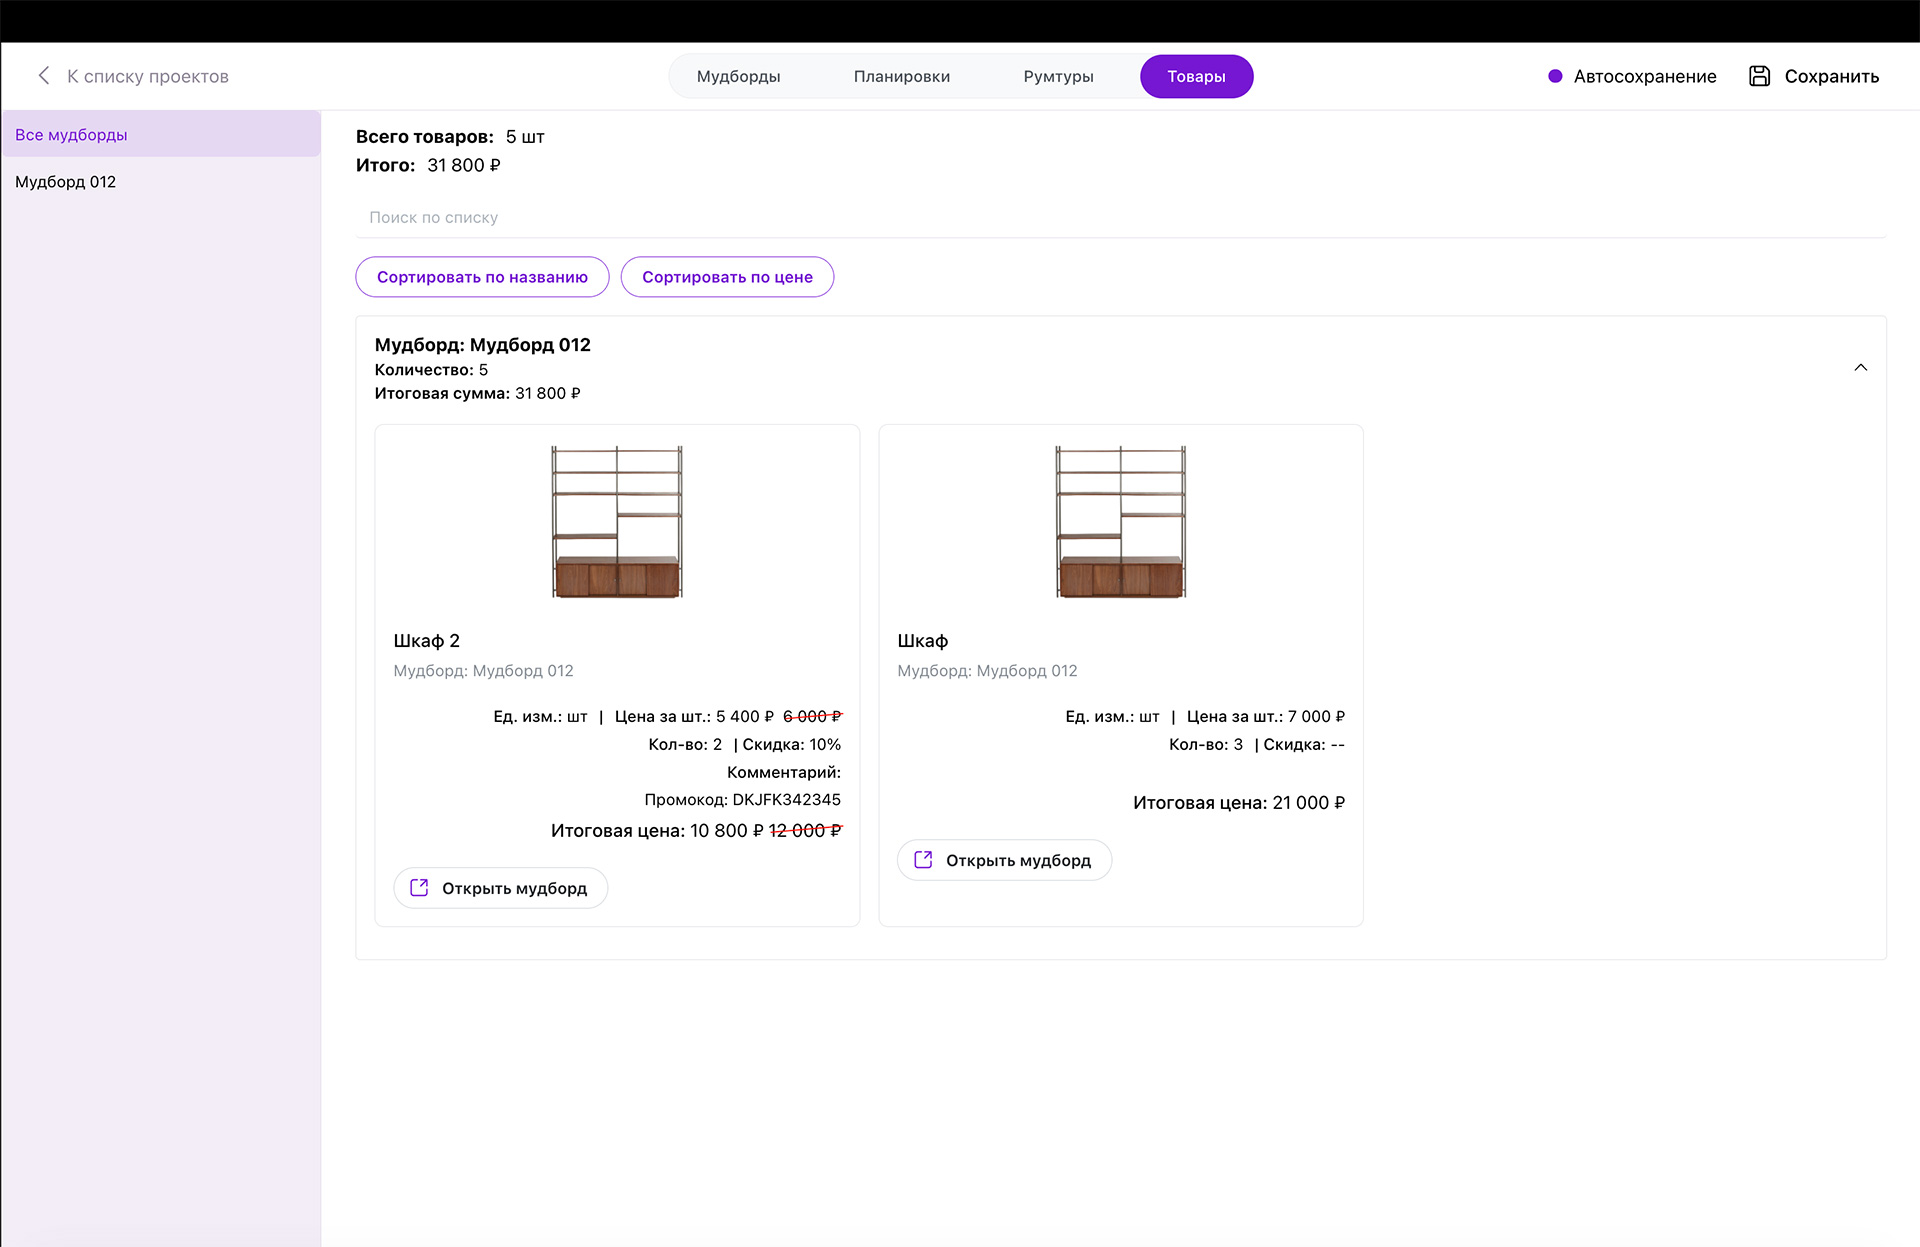The height and width of the screenshot is (1247, 1920).
Task: Click the autosave status dot
Action: tap(1555, 76)
